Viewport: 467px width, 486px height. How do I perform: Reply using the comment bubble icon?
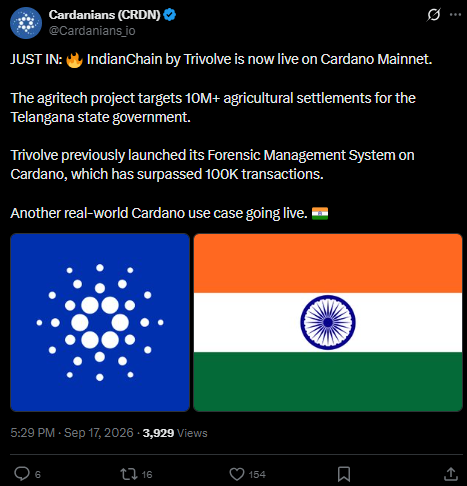click(22, 474)
